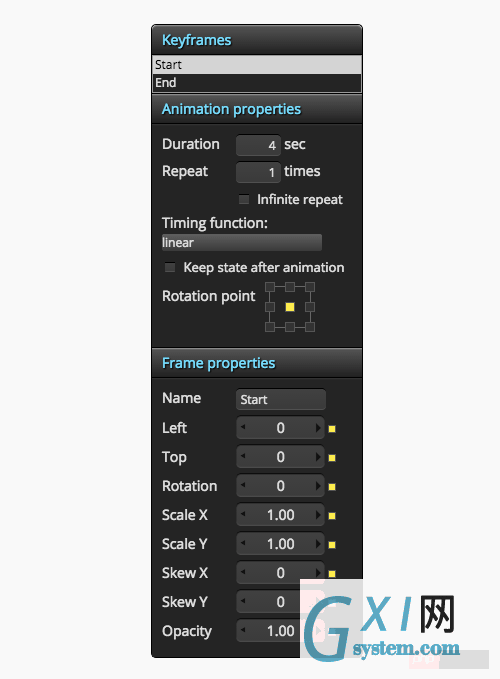Set rotation point to top-right corner
The image size is (500, 679).
click(x=310, y=287)
